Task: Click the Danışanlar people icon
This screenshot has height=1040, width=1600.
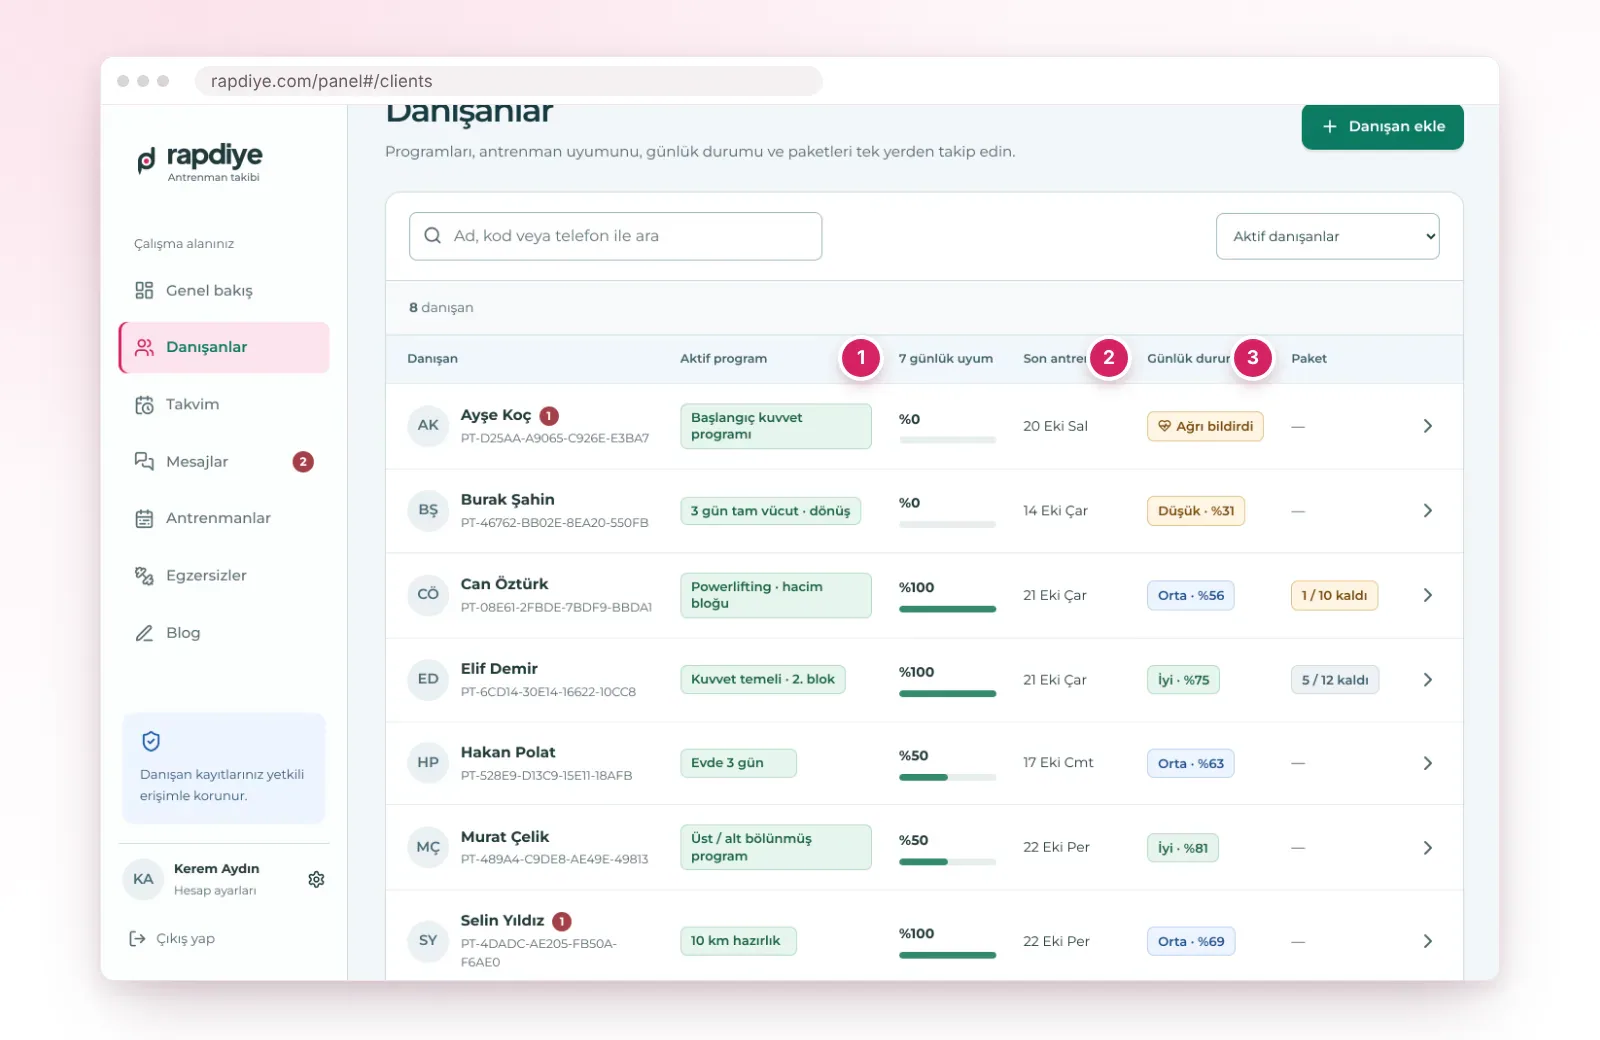Action: pos(144,347)
